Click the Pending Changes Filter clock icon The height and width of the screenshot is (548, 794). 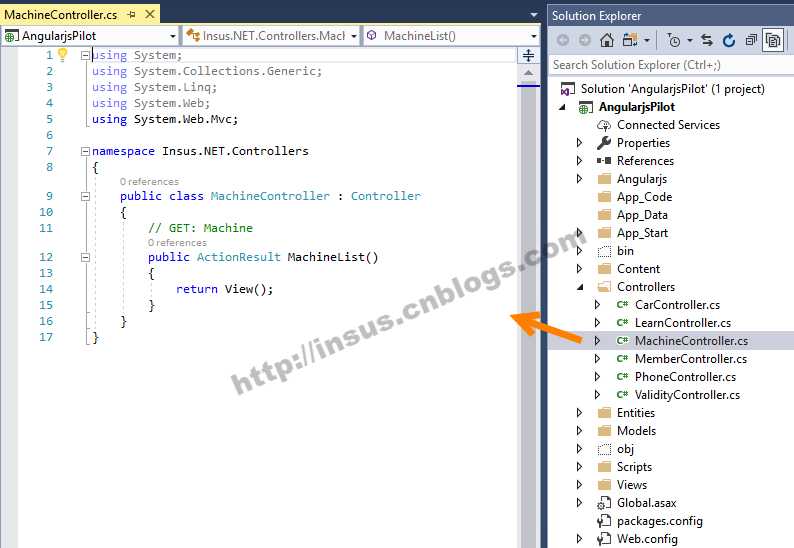(674, 40)
